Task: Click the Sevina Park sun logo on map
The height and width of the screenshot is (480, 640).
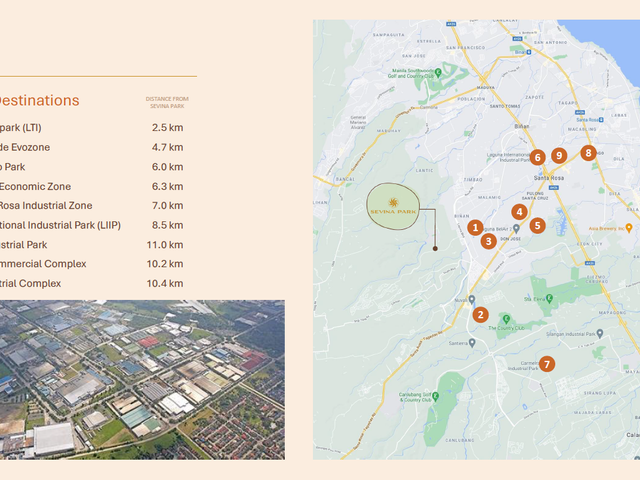Action: coord(393,202)
